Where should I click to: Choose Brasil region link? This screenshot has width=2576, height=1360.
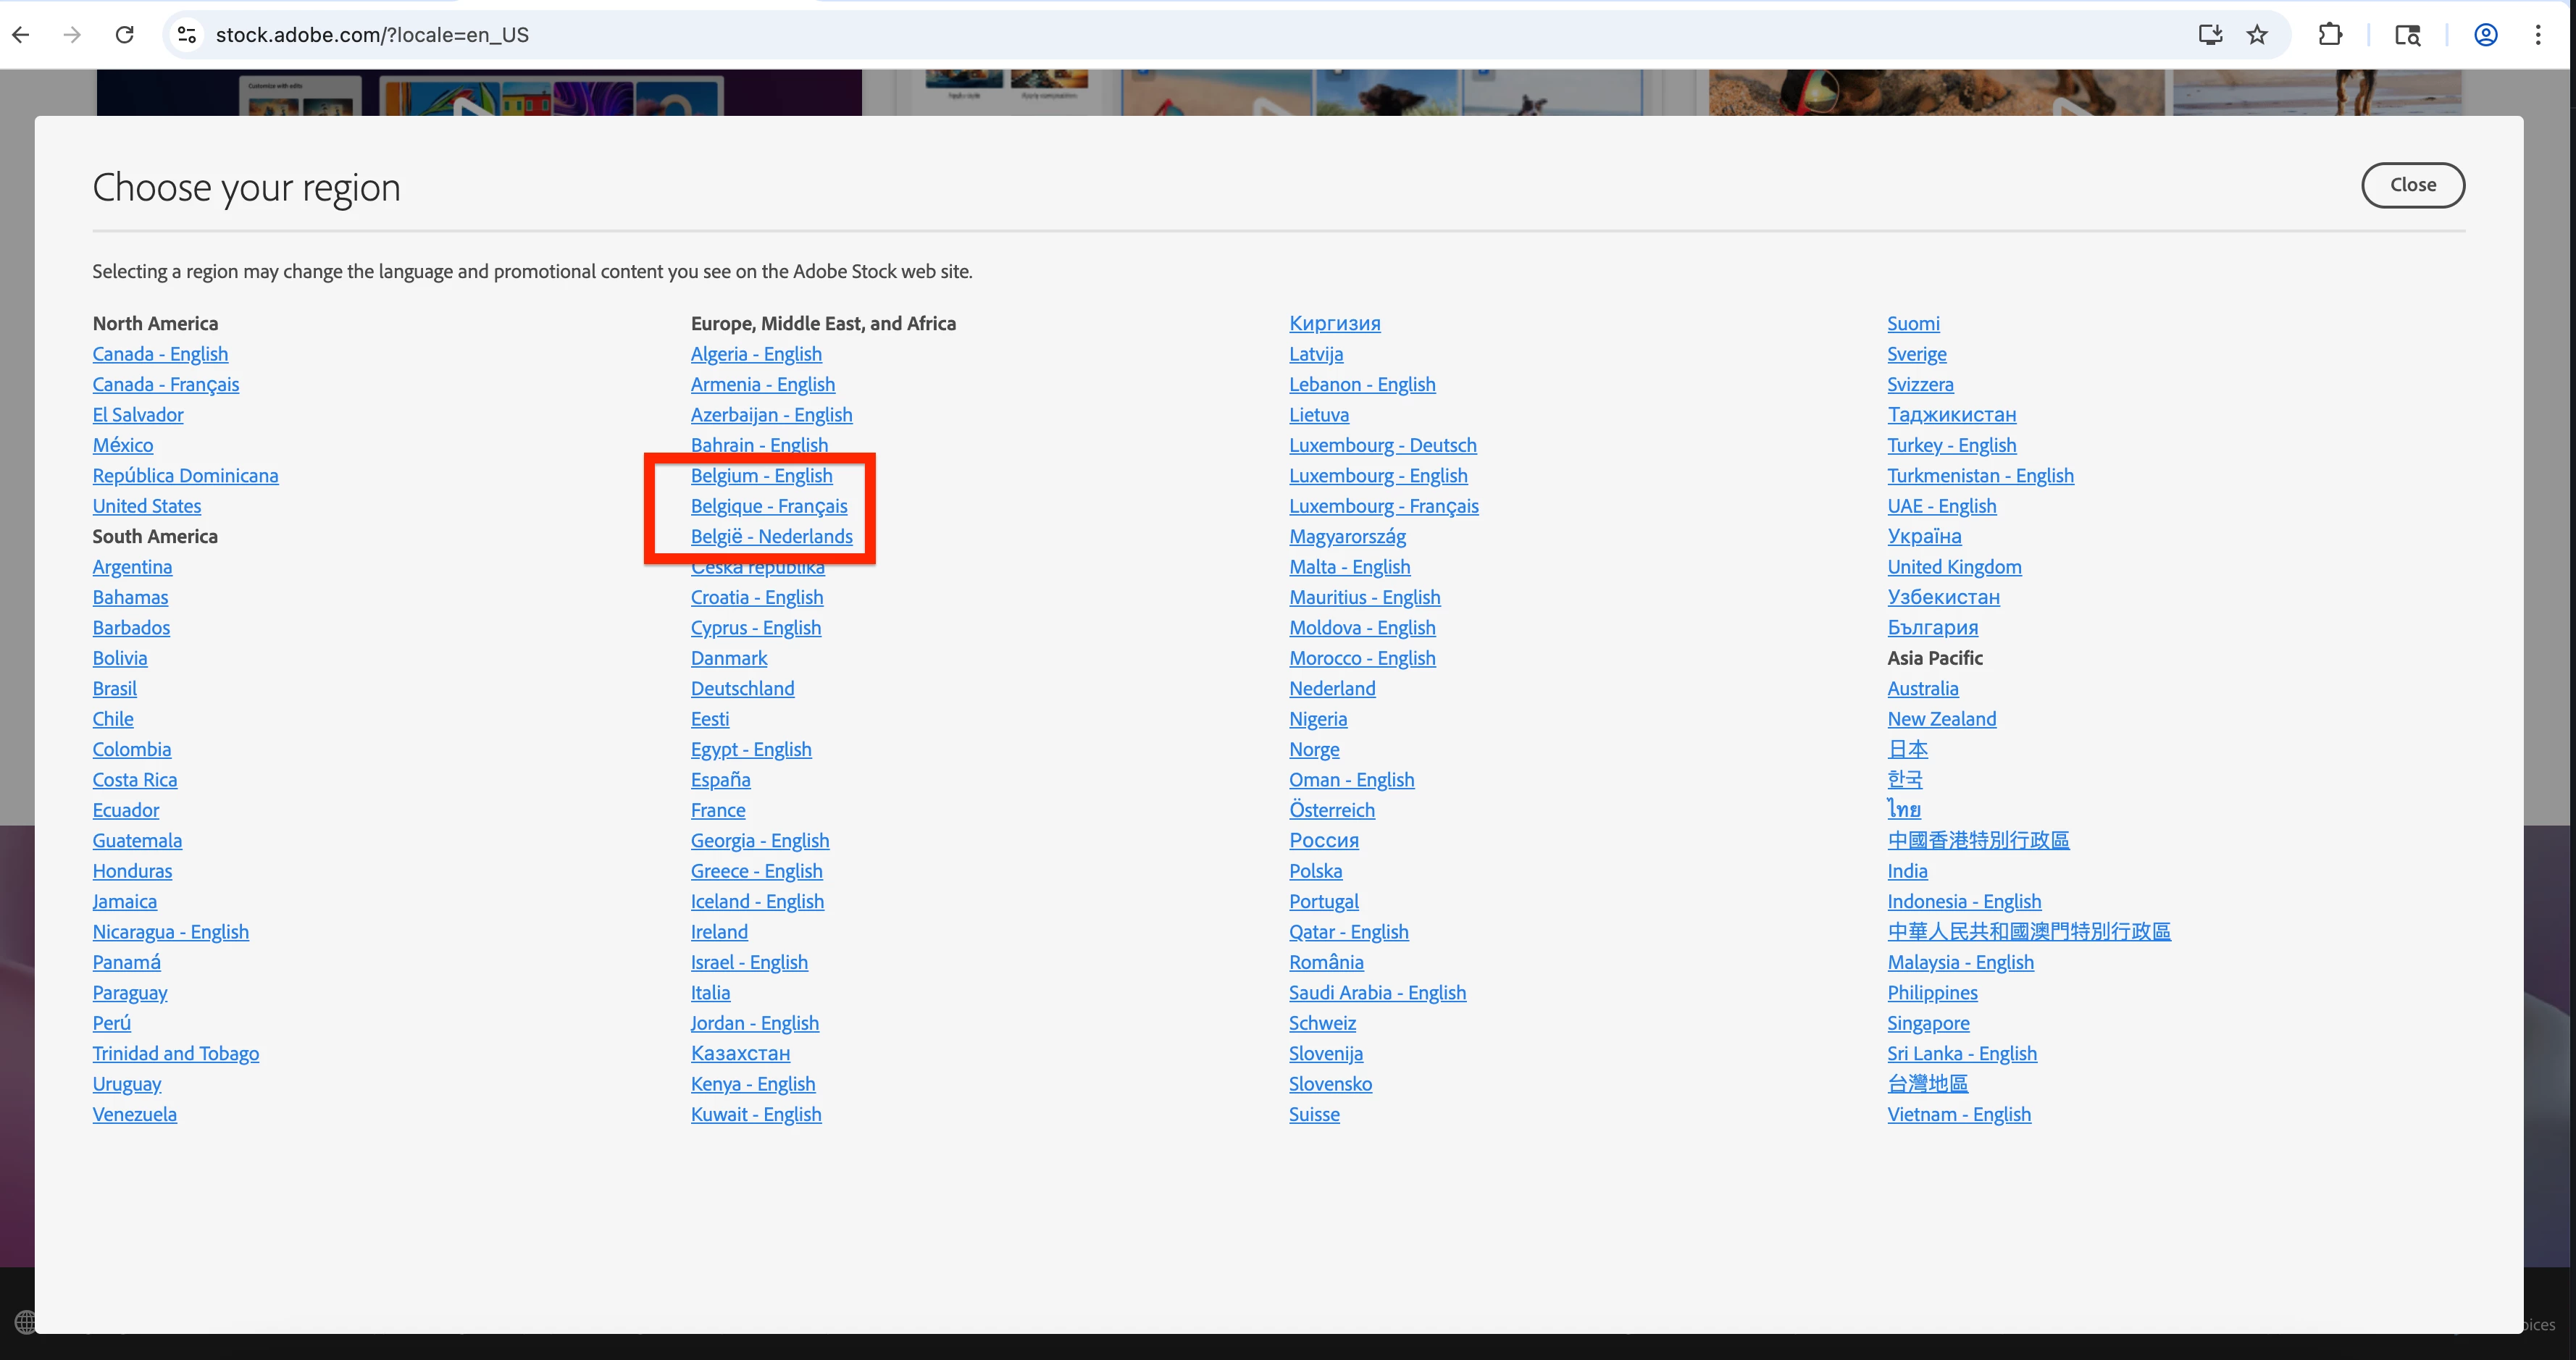(x=115, y=689)
